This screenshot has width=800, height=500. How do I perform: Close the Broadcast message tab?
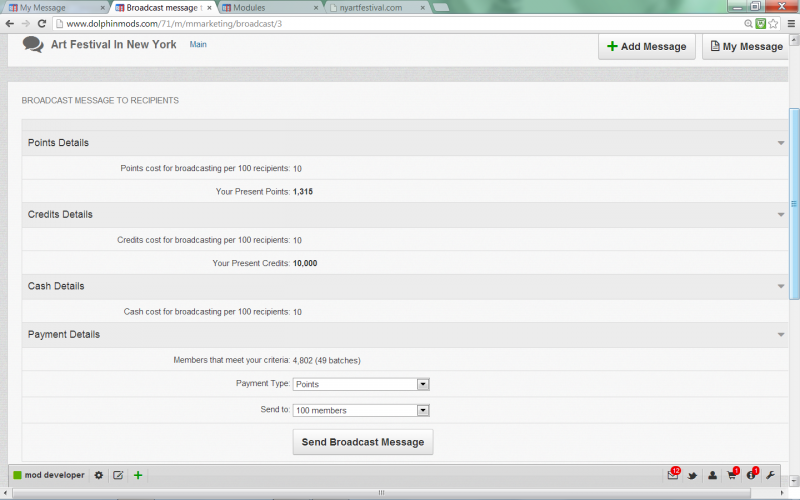[209, 8]
